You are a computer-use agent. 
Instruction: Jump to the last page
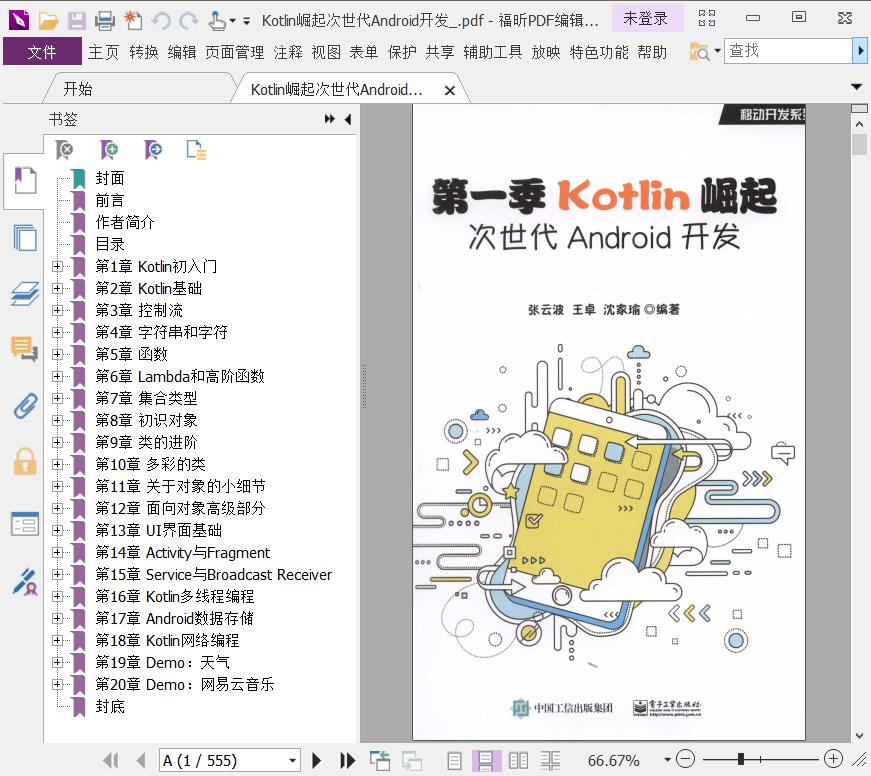pos(347,760)
